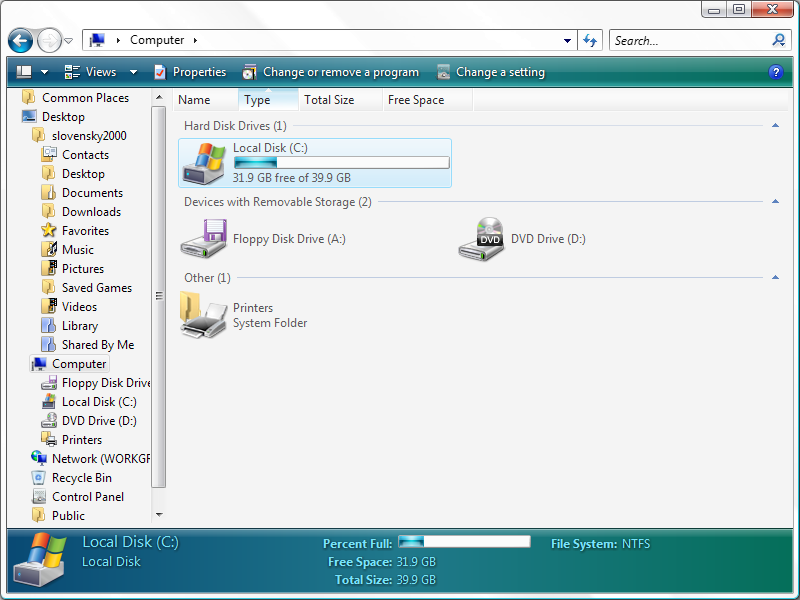Click Change or remove a program
Viewport: 800px width, 600px height.
[x=331, y=72]
